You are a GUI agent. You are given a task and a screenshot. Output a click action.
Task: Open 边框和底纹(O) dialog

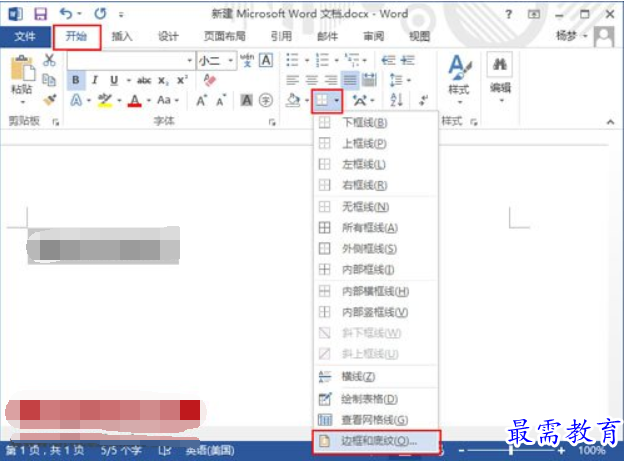pos(376,441)
